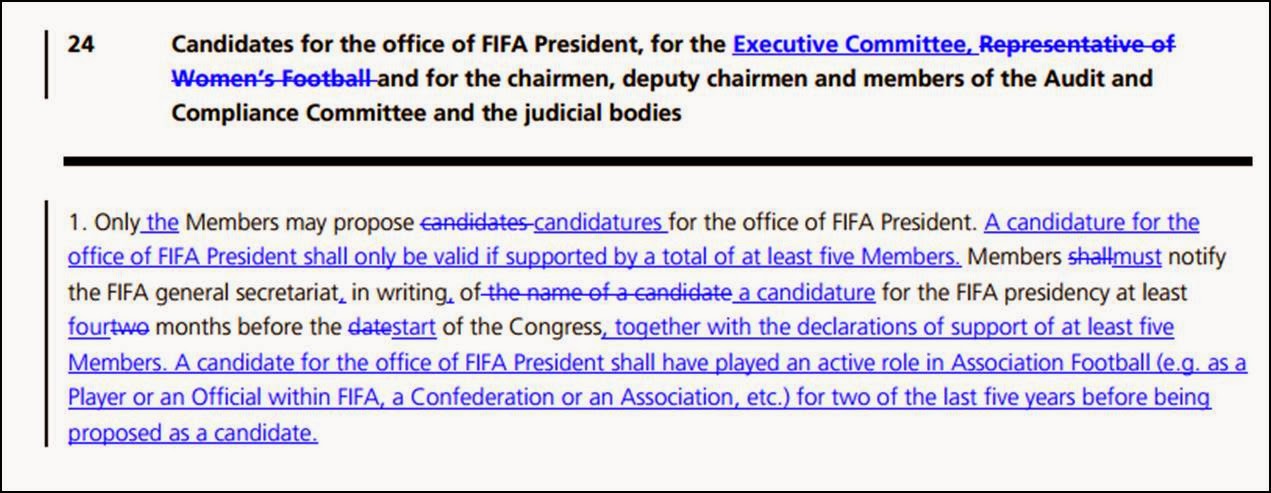The image size is (1271, 493).
Task: Click the inserted word 'candidatures'
Action: click(x=599, y=222)
